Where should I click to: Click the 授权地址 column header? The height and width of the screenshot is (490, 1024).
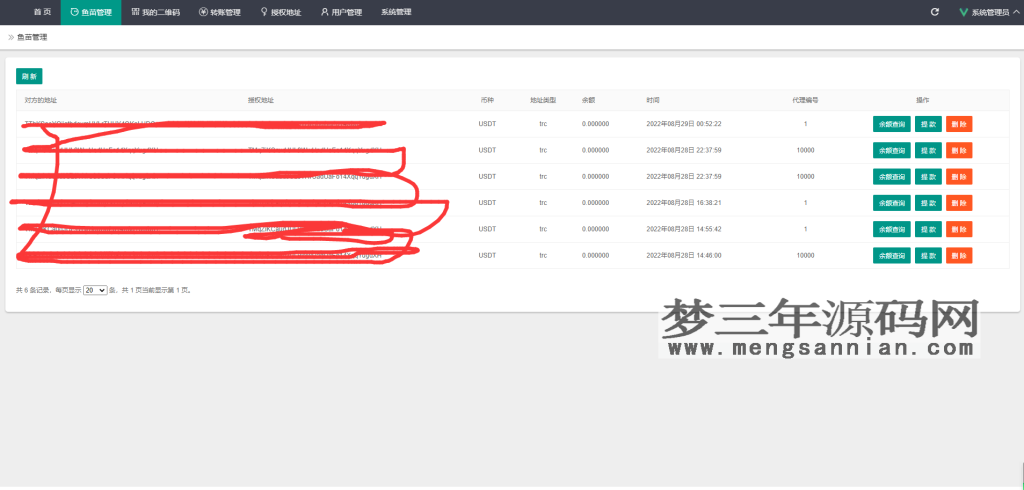261,101
